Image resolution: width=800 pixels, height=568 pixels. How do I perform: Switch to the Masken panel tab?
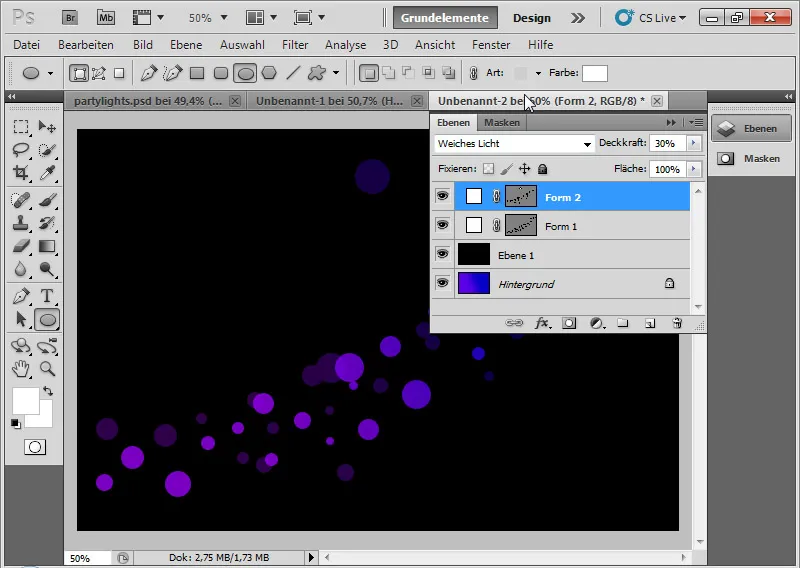click(502, 122)
